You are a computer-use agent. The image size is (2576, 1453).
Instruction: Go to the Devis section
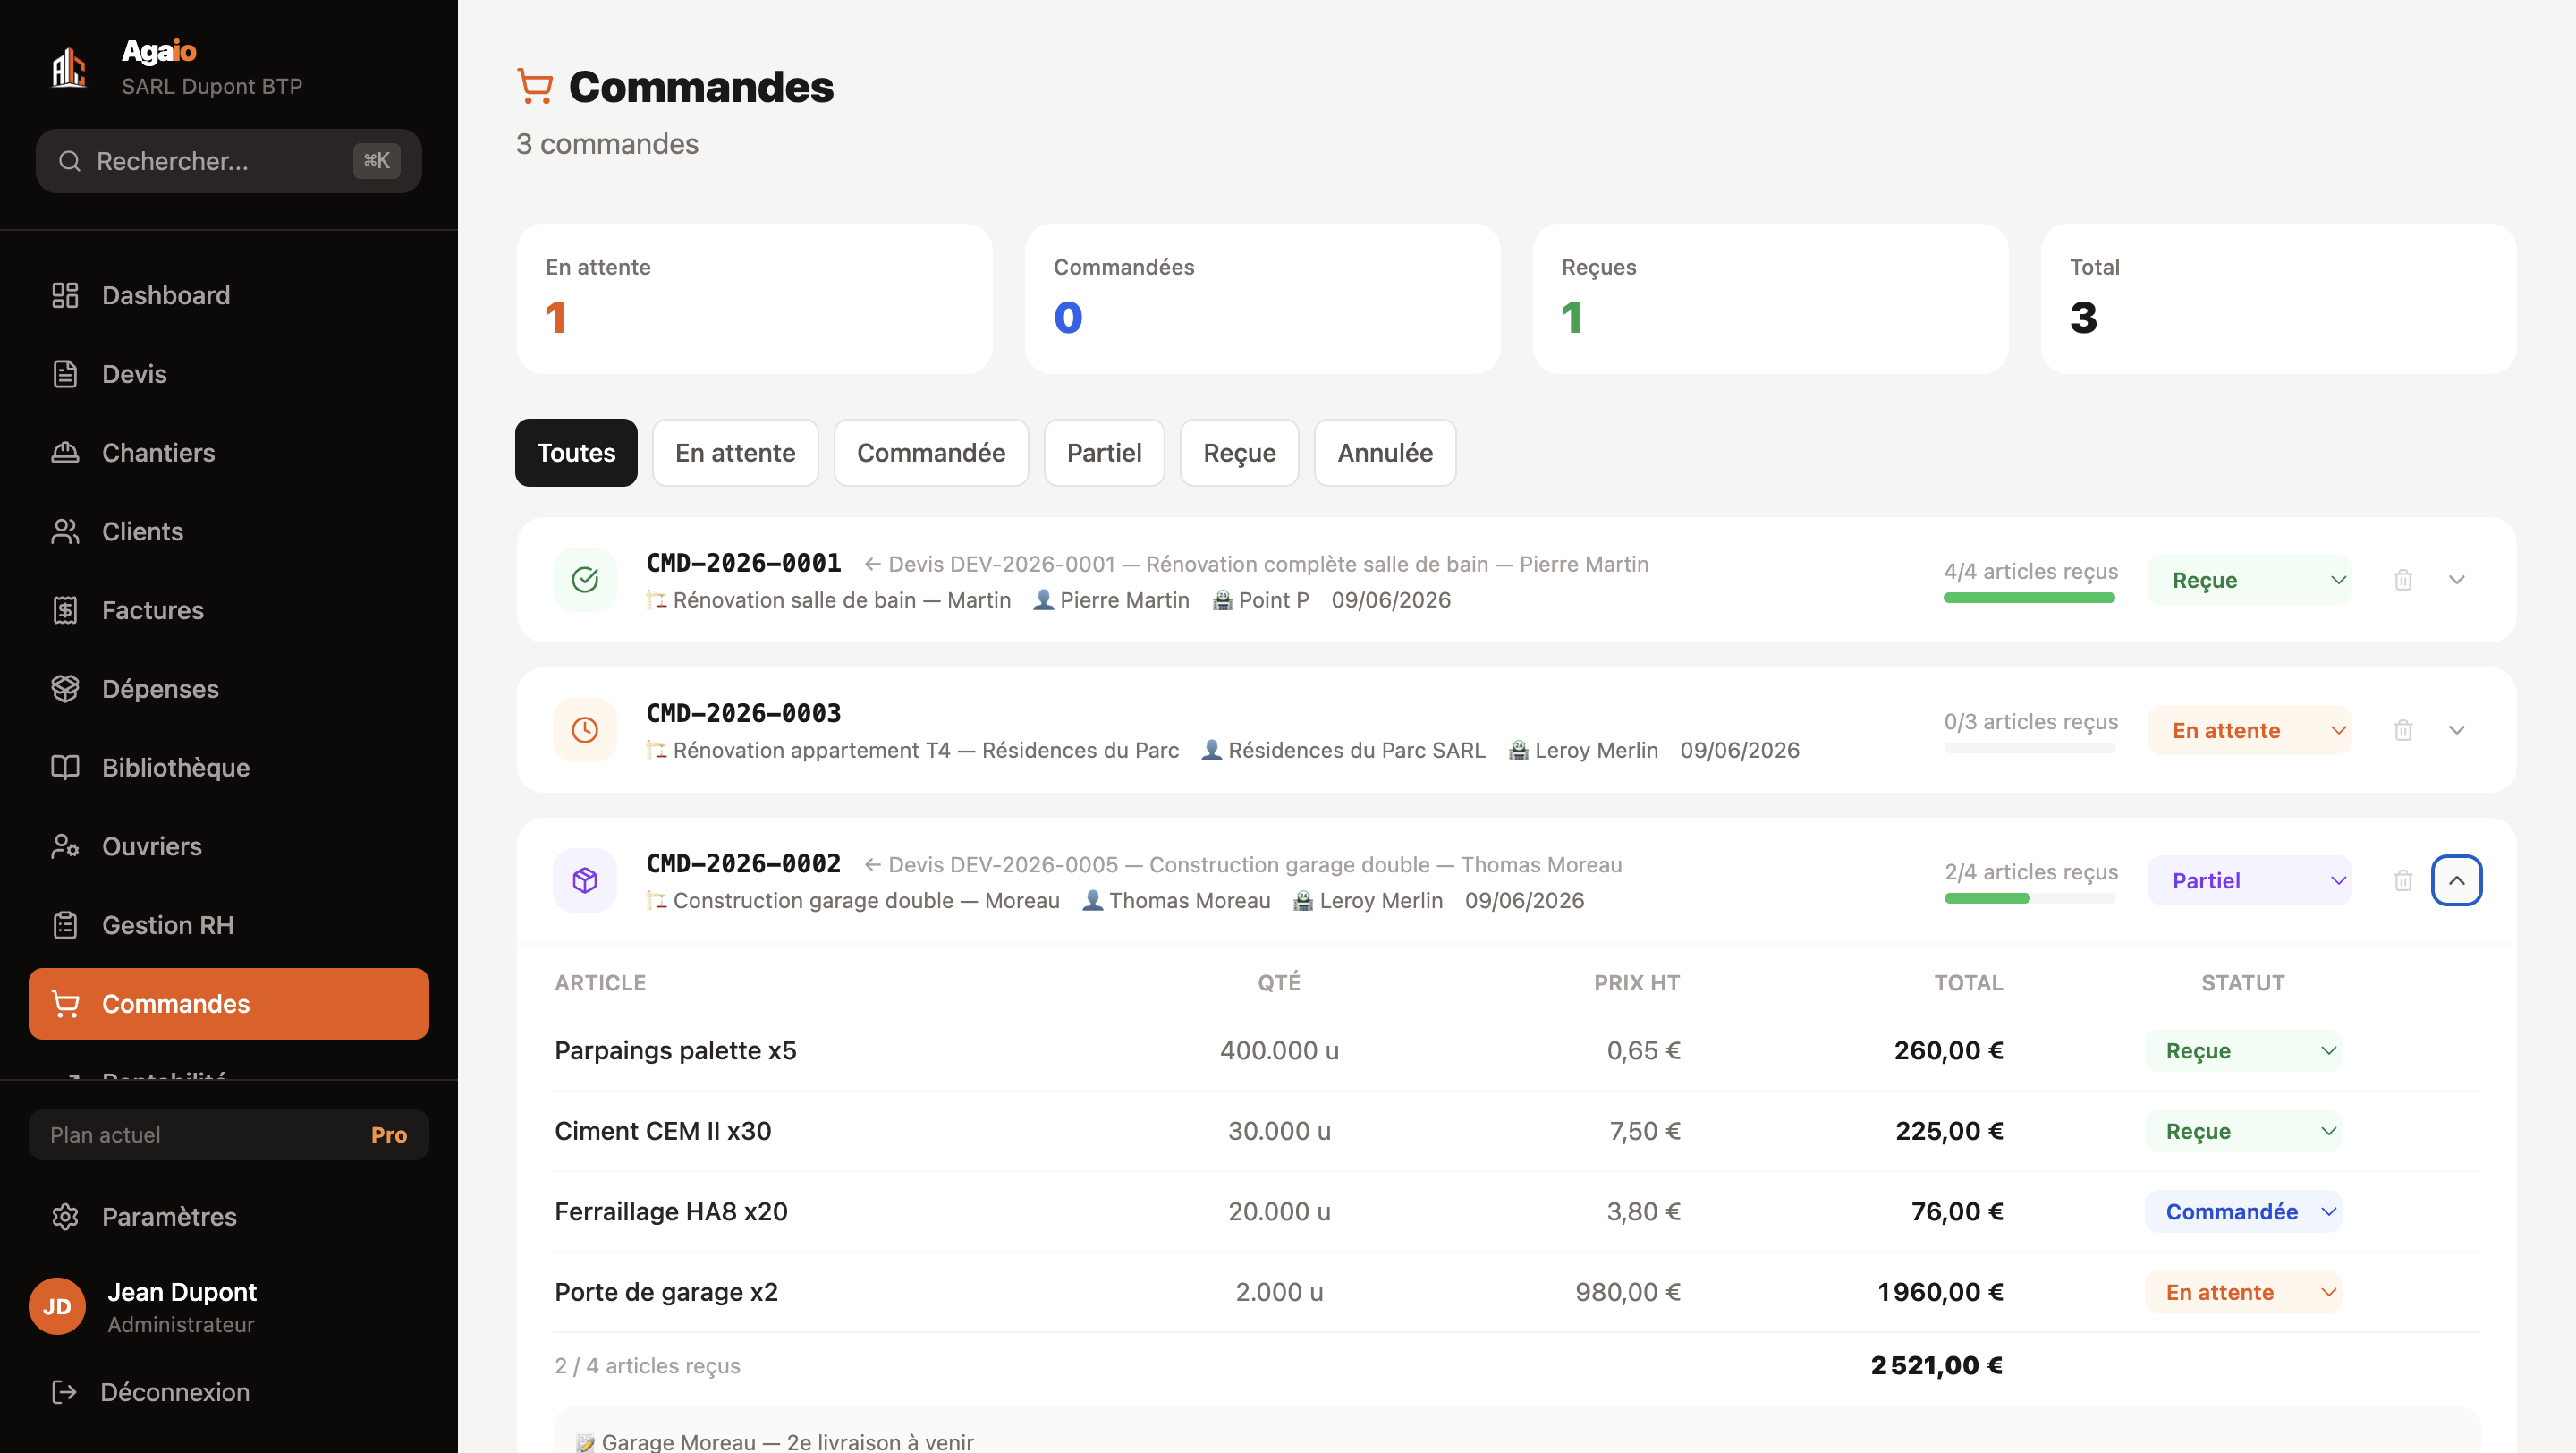tap(229, 374)
